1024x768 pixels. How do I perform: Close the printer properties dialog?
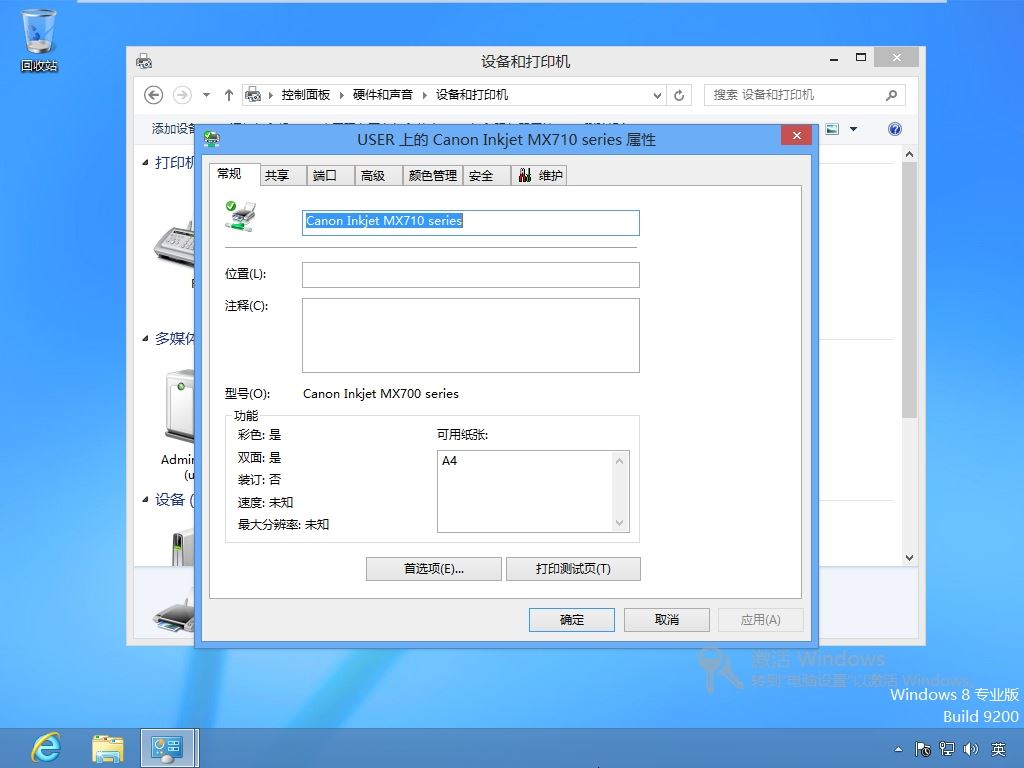797,135
